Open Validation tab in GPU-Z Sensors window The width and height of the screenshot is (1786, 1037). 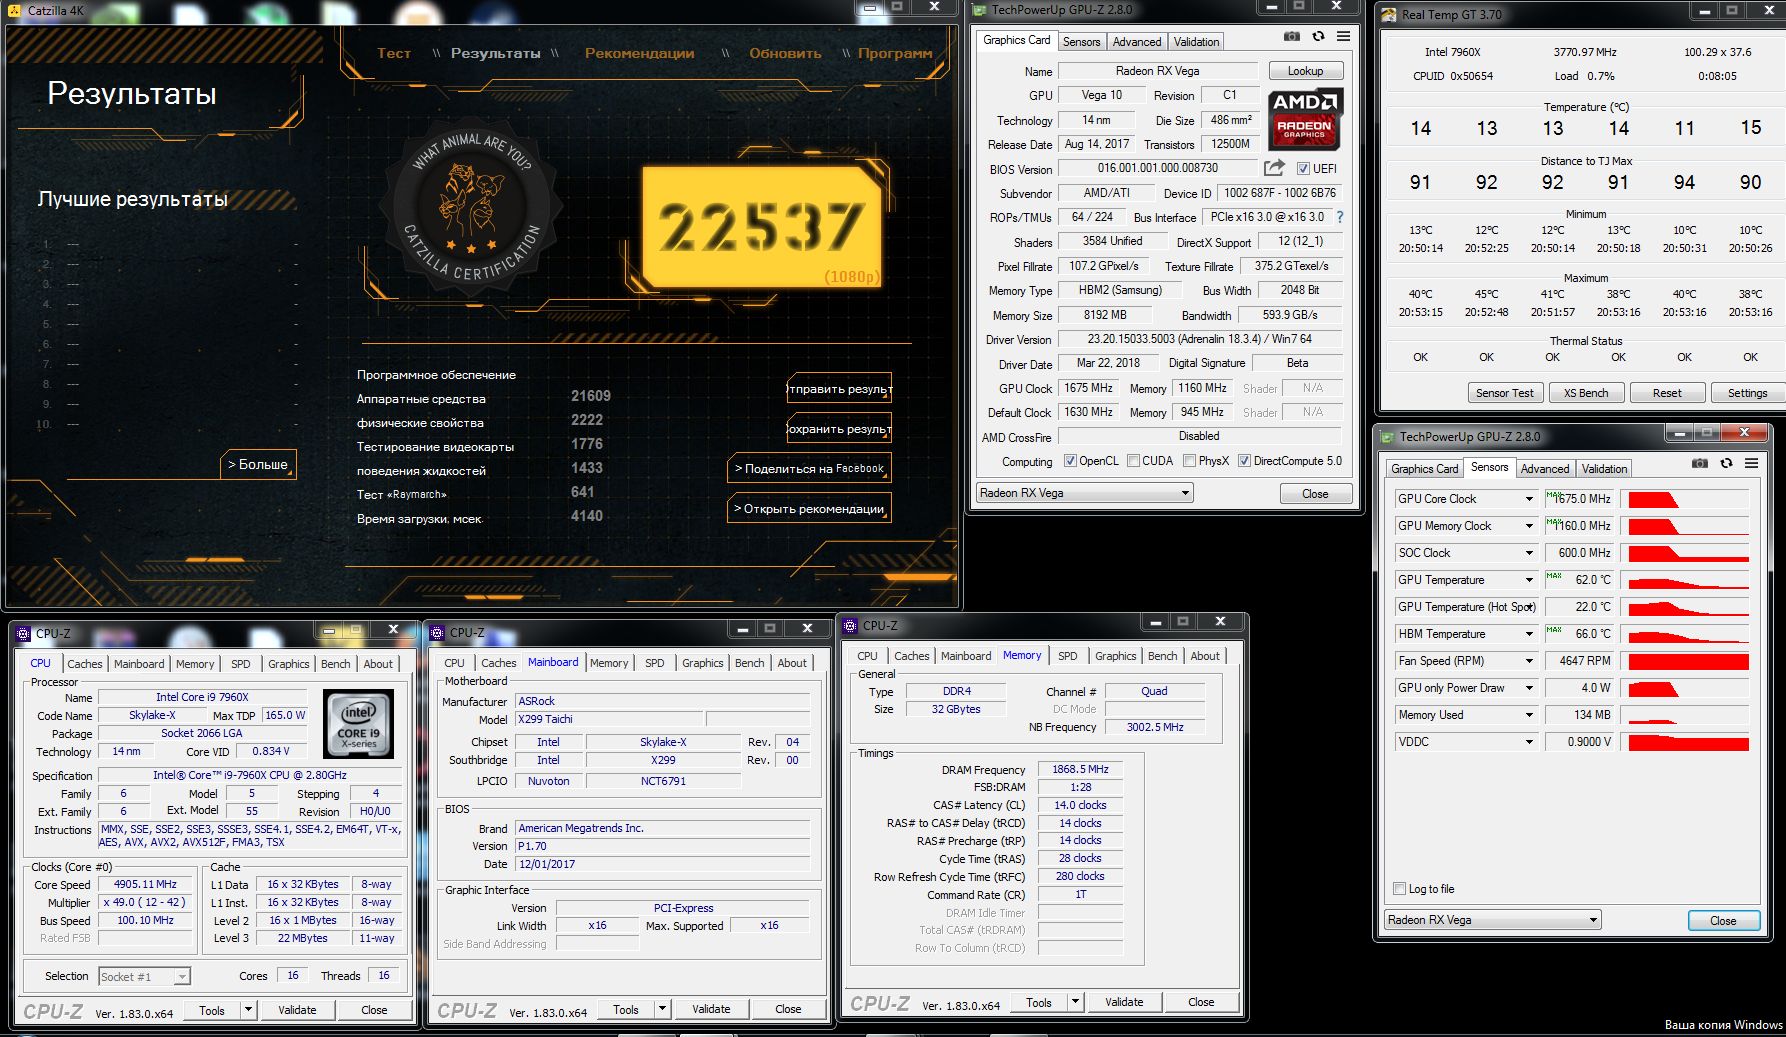1604,469
